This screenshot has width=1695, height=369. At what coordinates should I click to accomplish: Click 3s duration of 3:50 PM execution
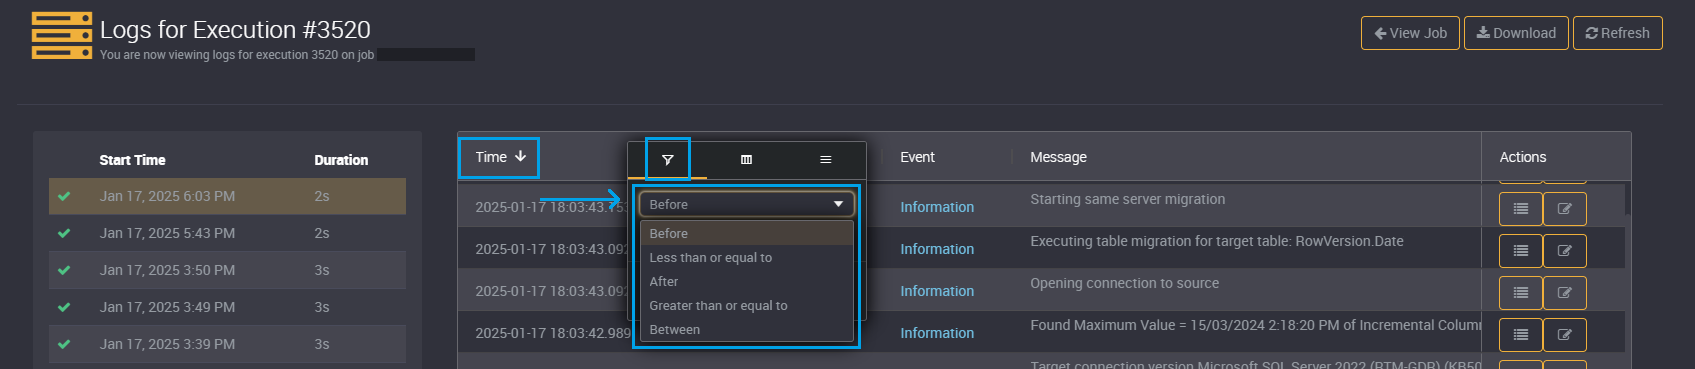322,270
